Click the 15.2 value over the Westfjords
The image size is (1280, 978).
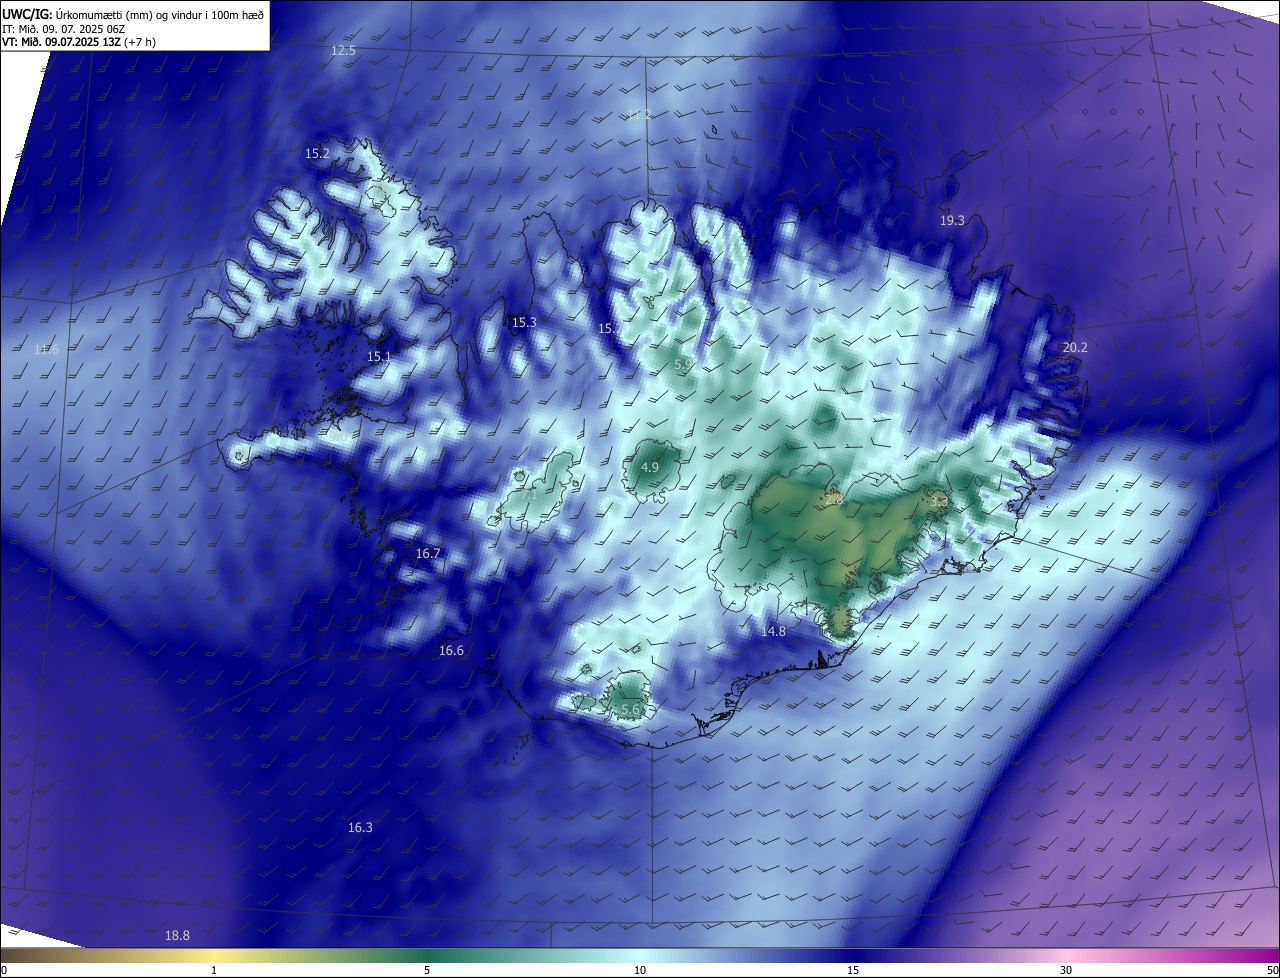(x=317, y=153)
